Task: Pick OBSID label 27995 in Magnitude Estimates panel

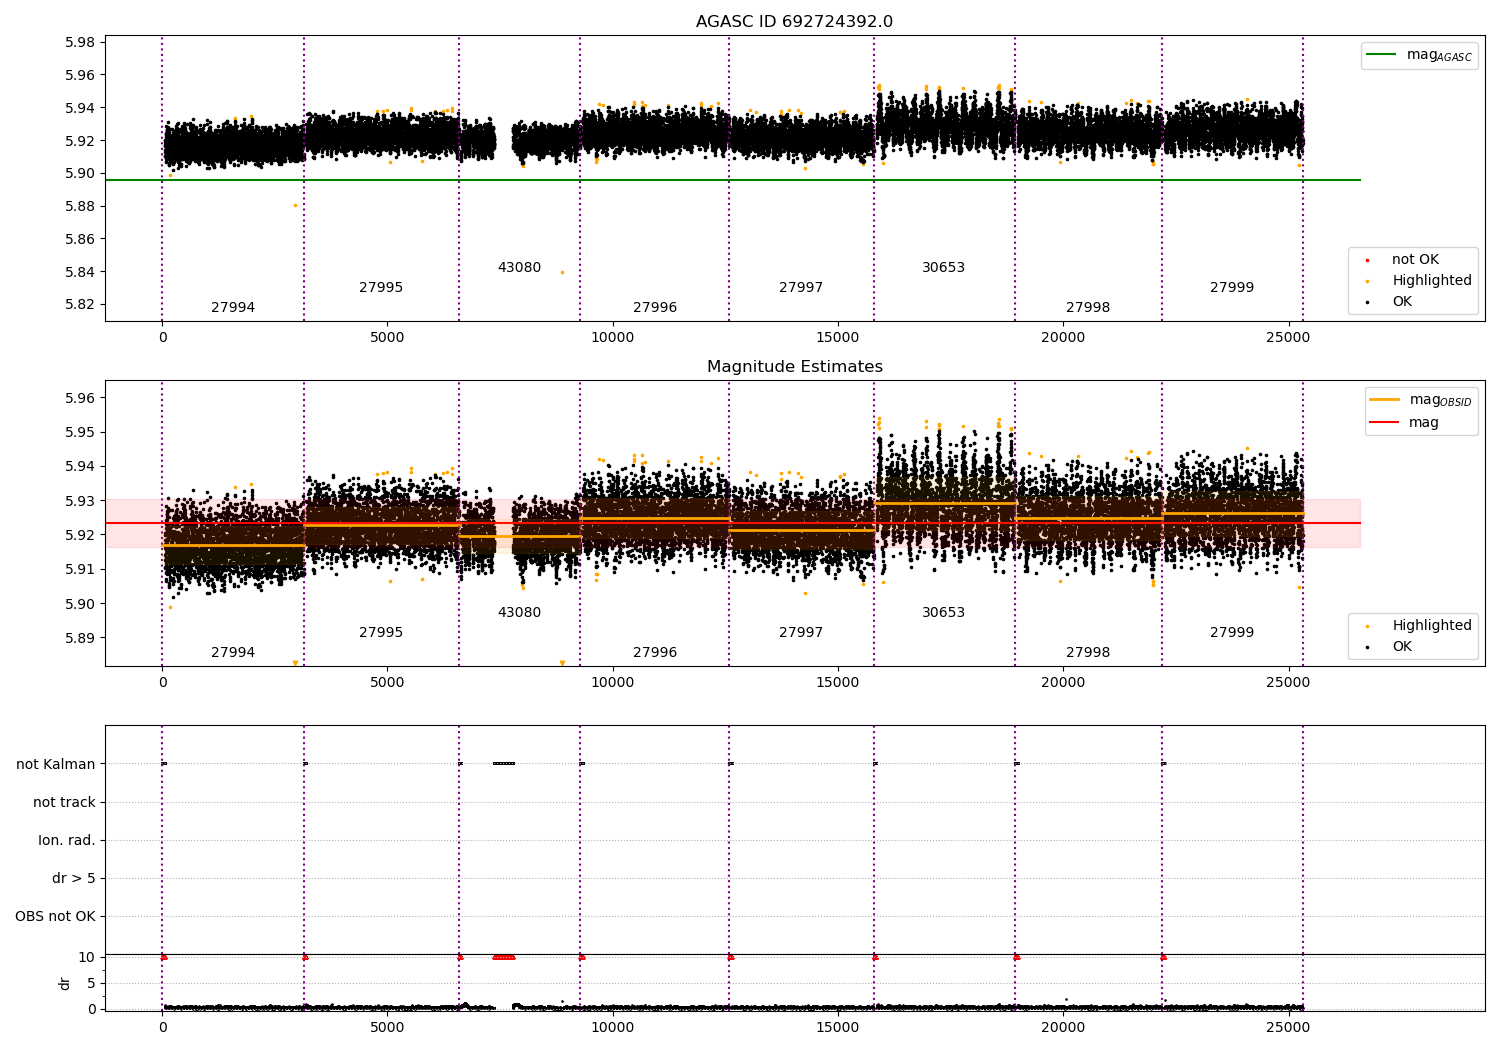Action: [381, 633]
